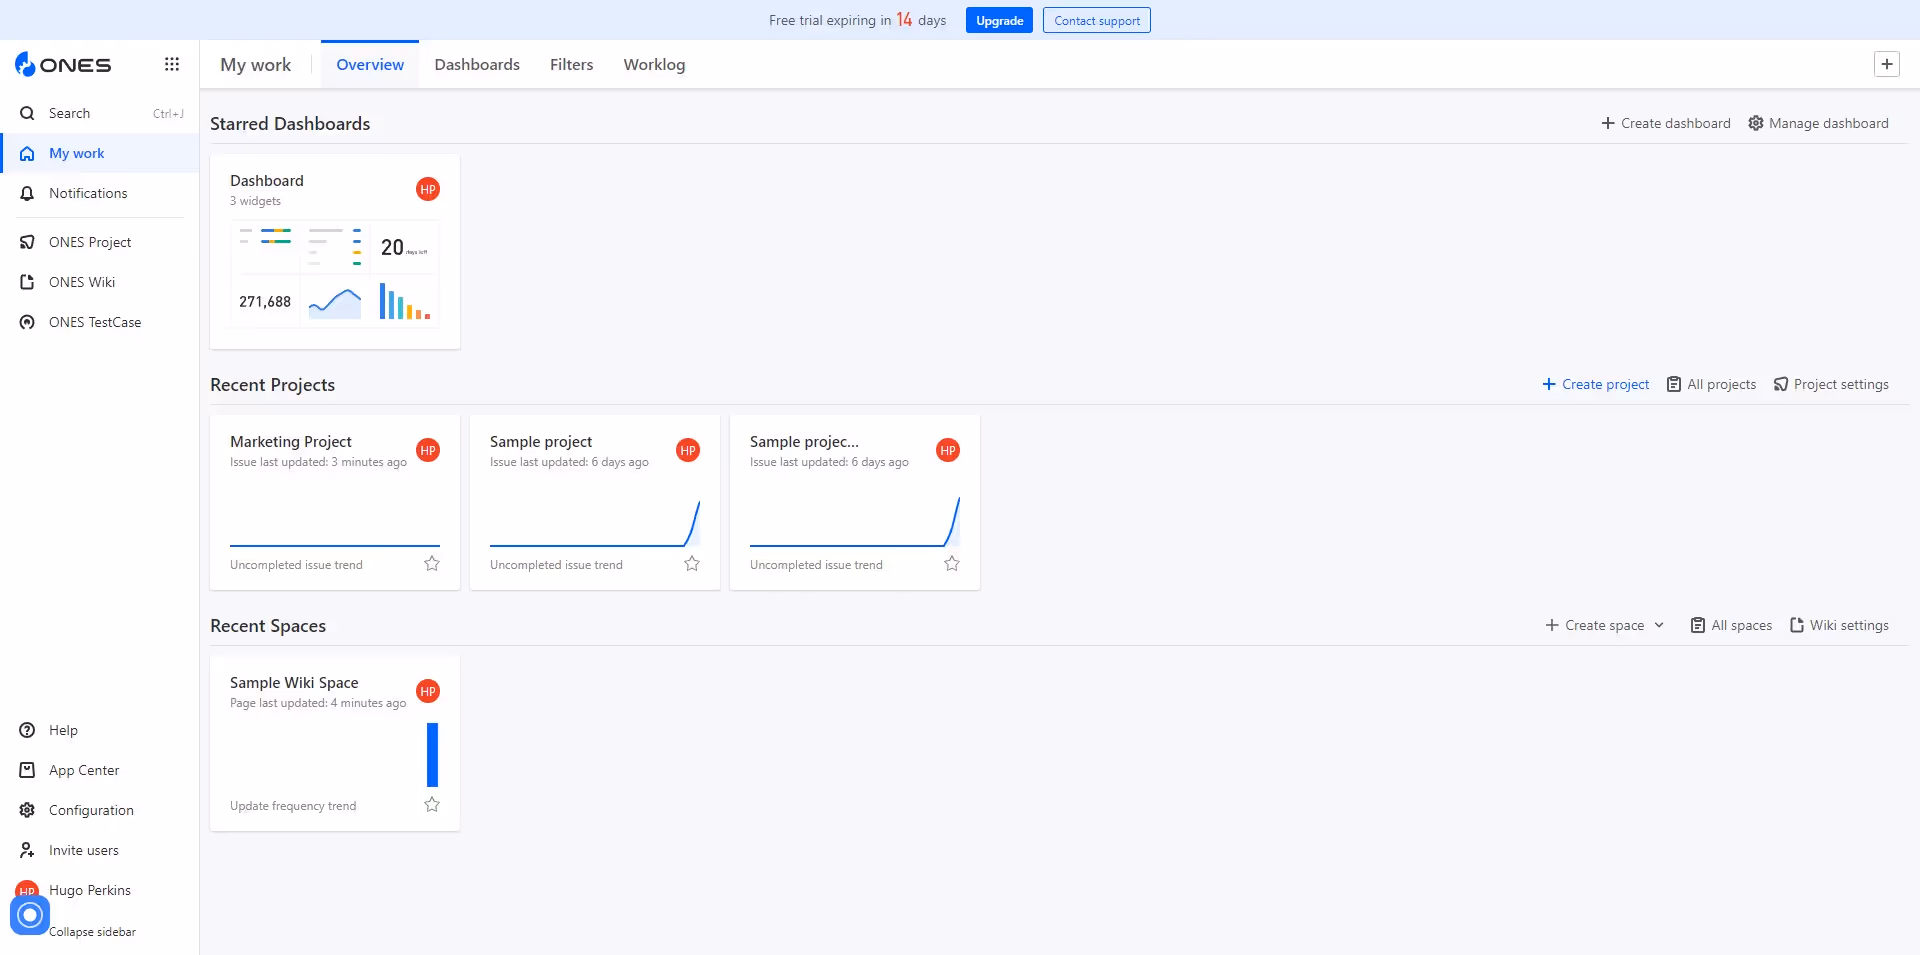This screenshot has width=1920, height=955.
Task: Click the Configuration gear icon
Action: click(x=27, y=810)
